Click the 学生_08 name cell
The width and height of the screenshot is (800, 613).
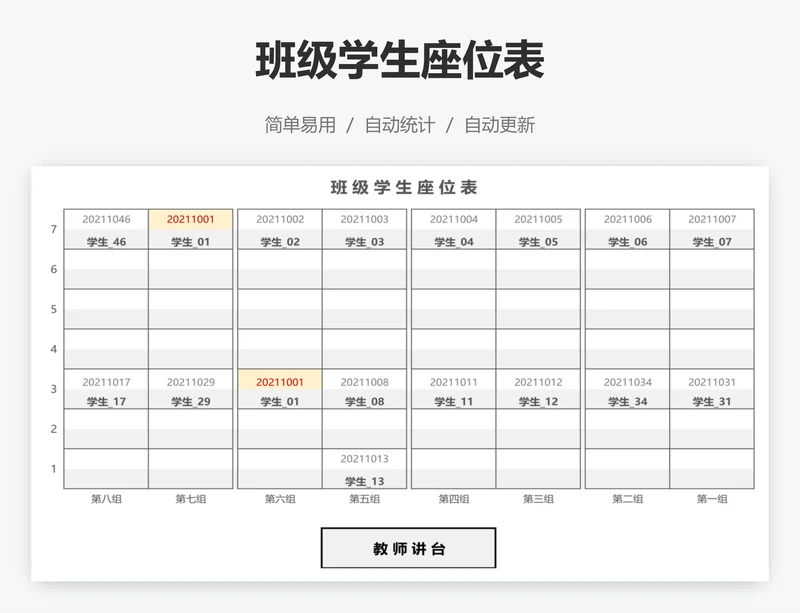(364, 399)
